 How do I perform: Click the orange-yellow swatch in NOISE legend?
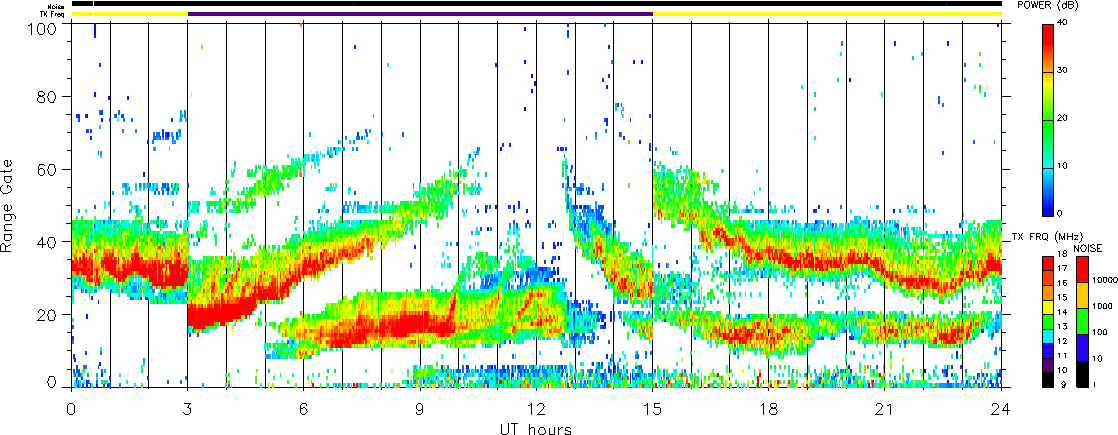pyautogui.click(x=1081, y=294)
